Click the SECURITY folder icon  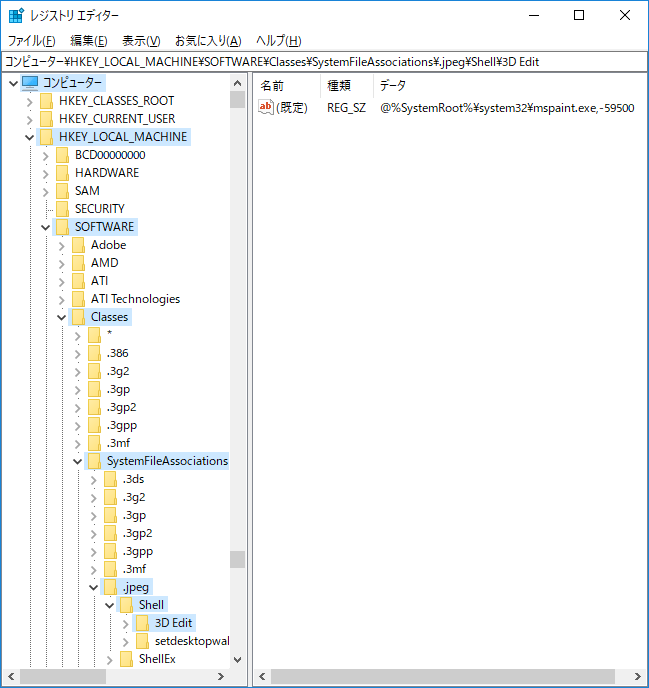[x=62, y=209]
